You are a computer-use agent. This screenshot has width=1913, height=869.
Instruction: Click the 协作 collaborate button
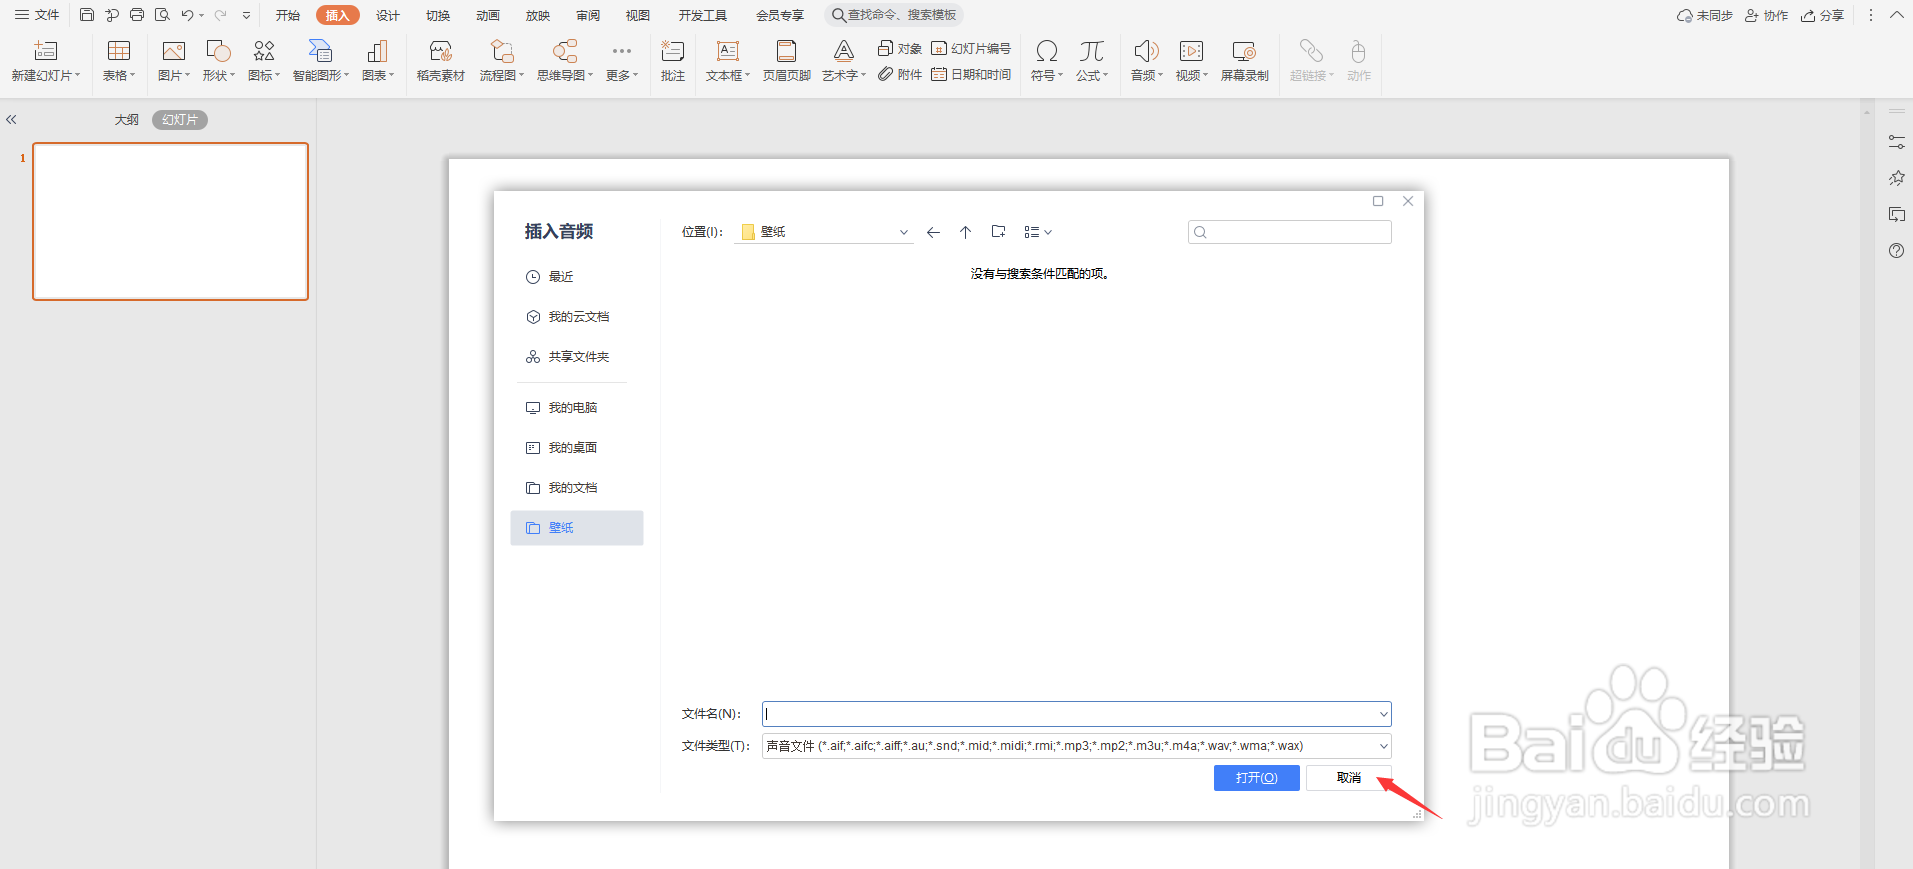coord(1766,15)
